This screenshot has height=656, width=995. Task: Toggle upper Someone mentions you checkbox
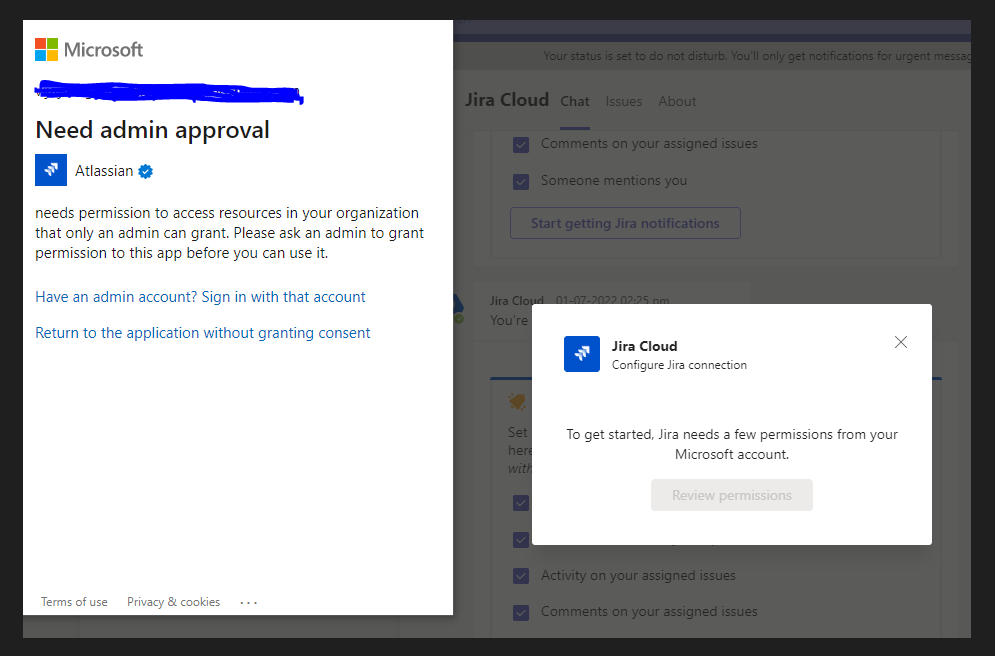[x=521, y=182]
